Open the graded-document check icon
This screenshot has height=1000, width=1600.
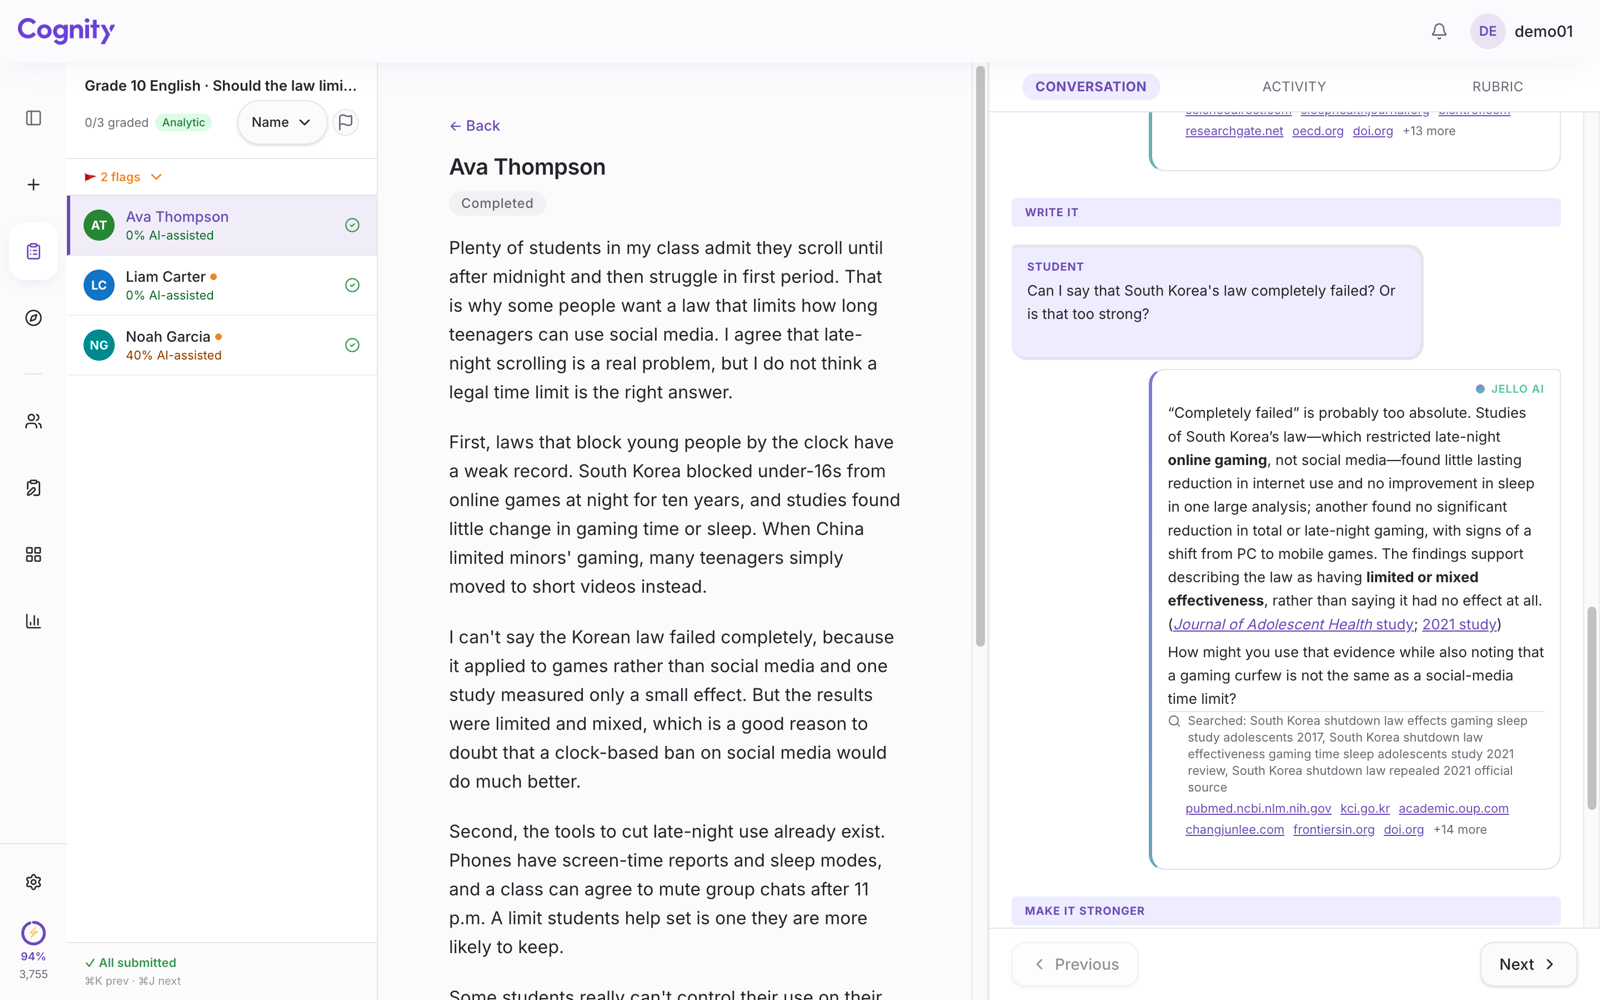coord(33,488)
